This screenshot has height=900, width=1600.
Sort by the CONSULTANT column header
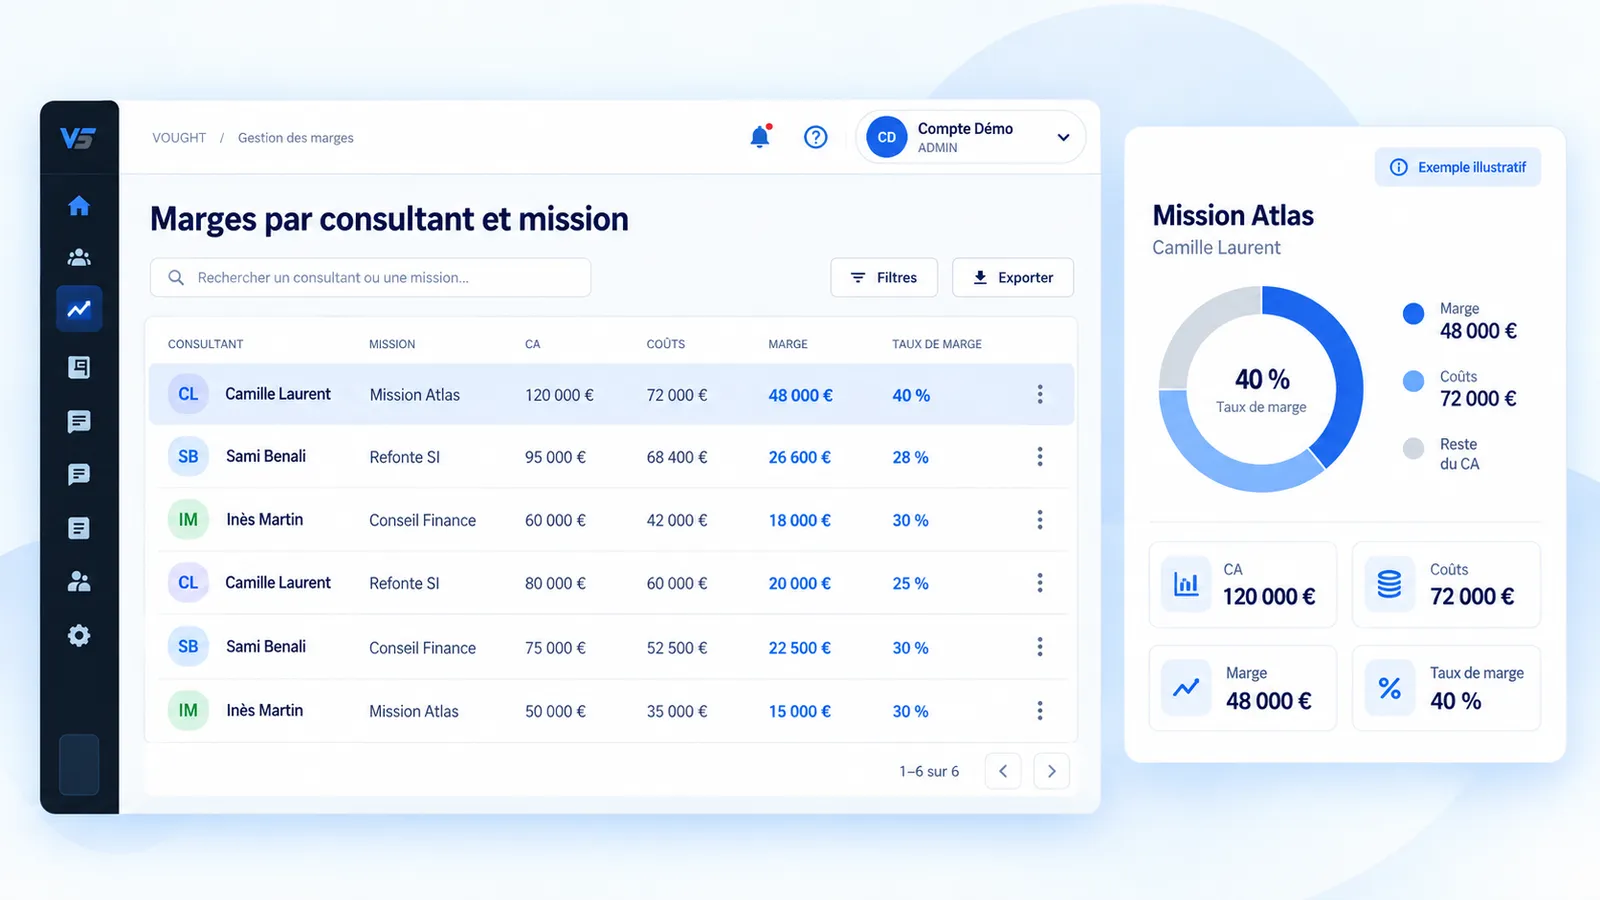pyautogui.click(x=206, y=344)
